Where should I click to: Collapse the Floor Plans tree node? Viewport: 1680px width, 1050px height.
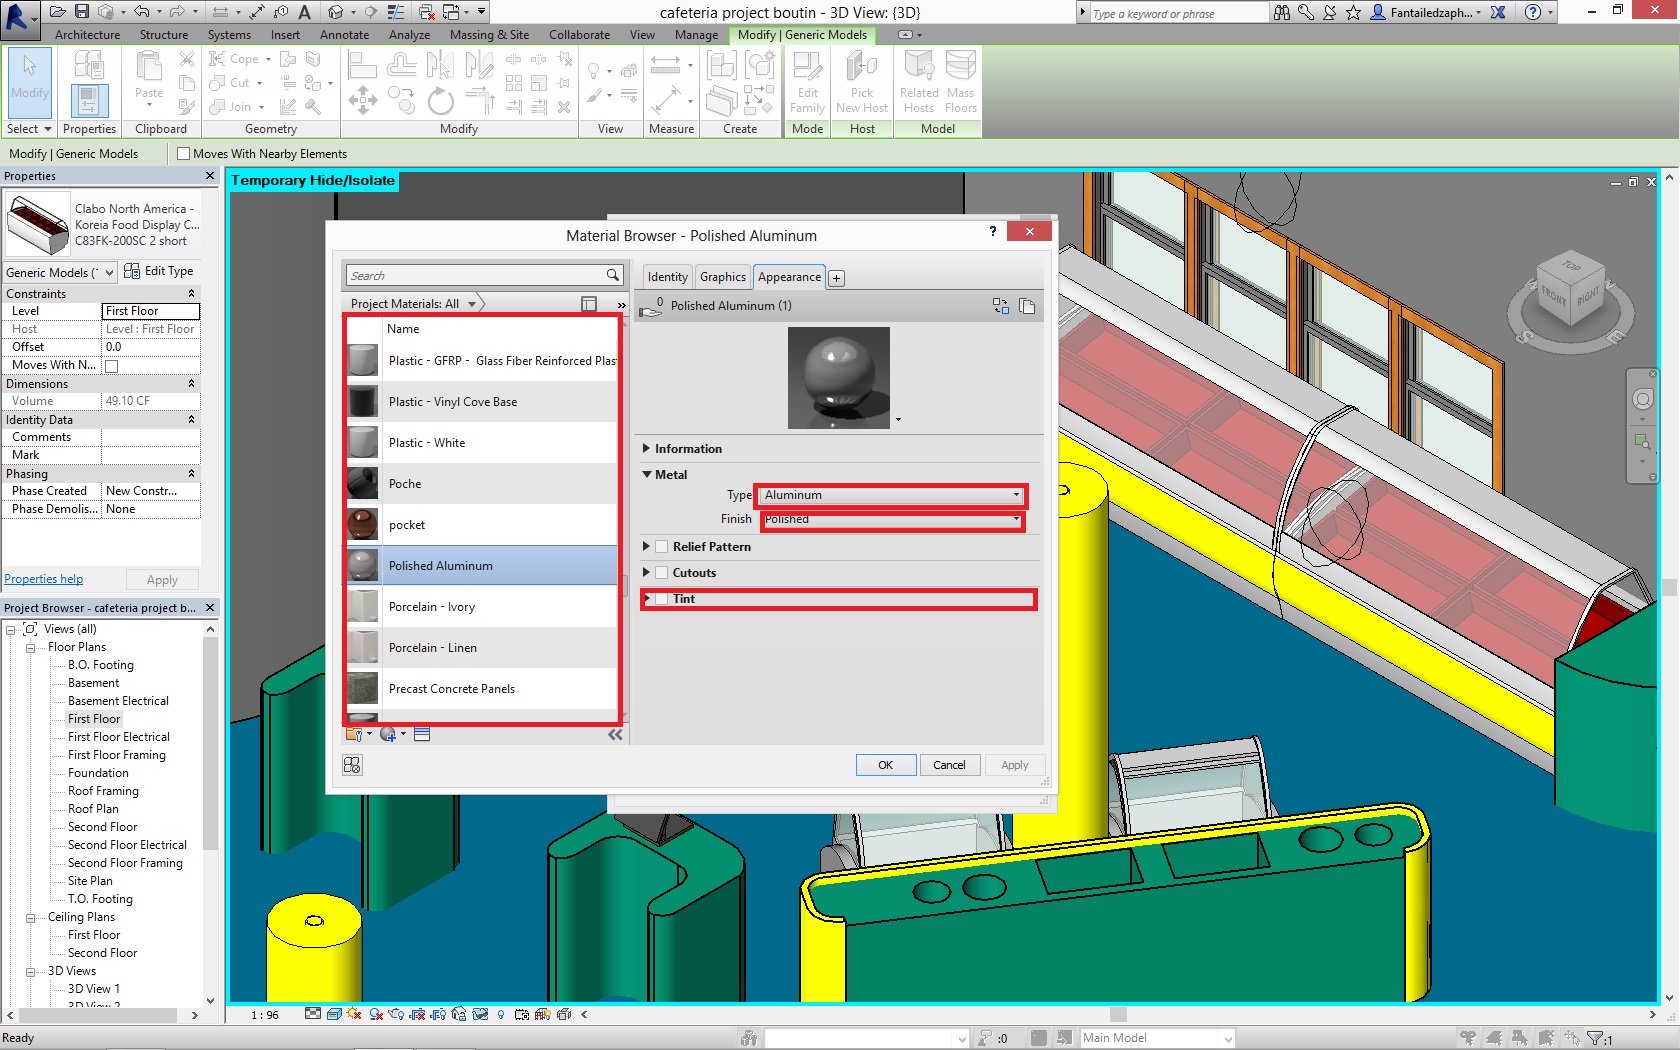(30, 648)
